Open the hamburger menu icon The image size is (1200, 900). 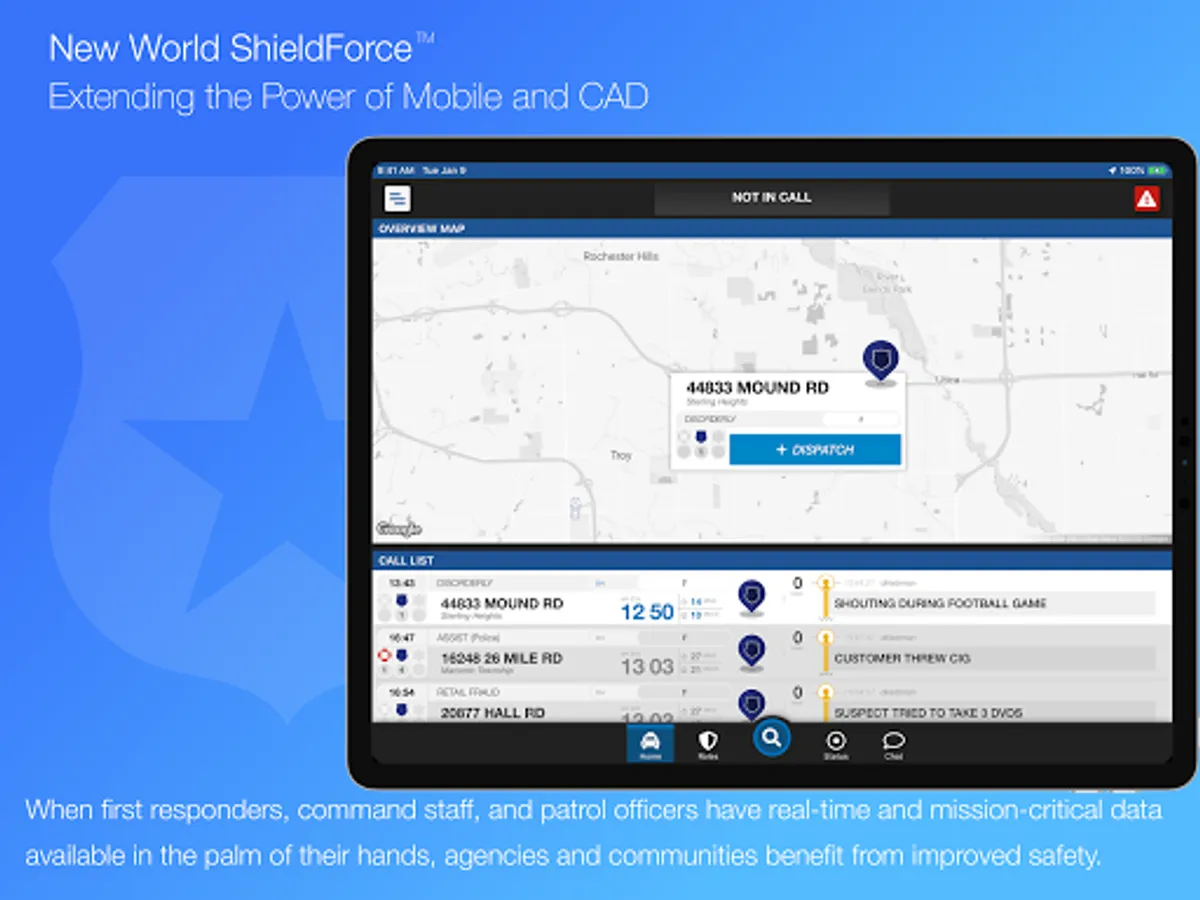tap(397, 198)
